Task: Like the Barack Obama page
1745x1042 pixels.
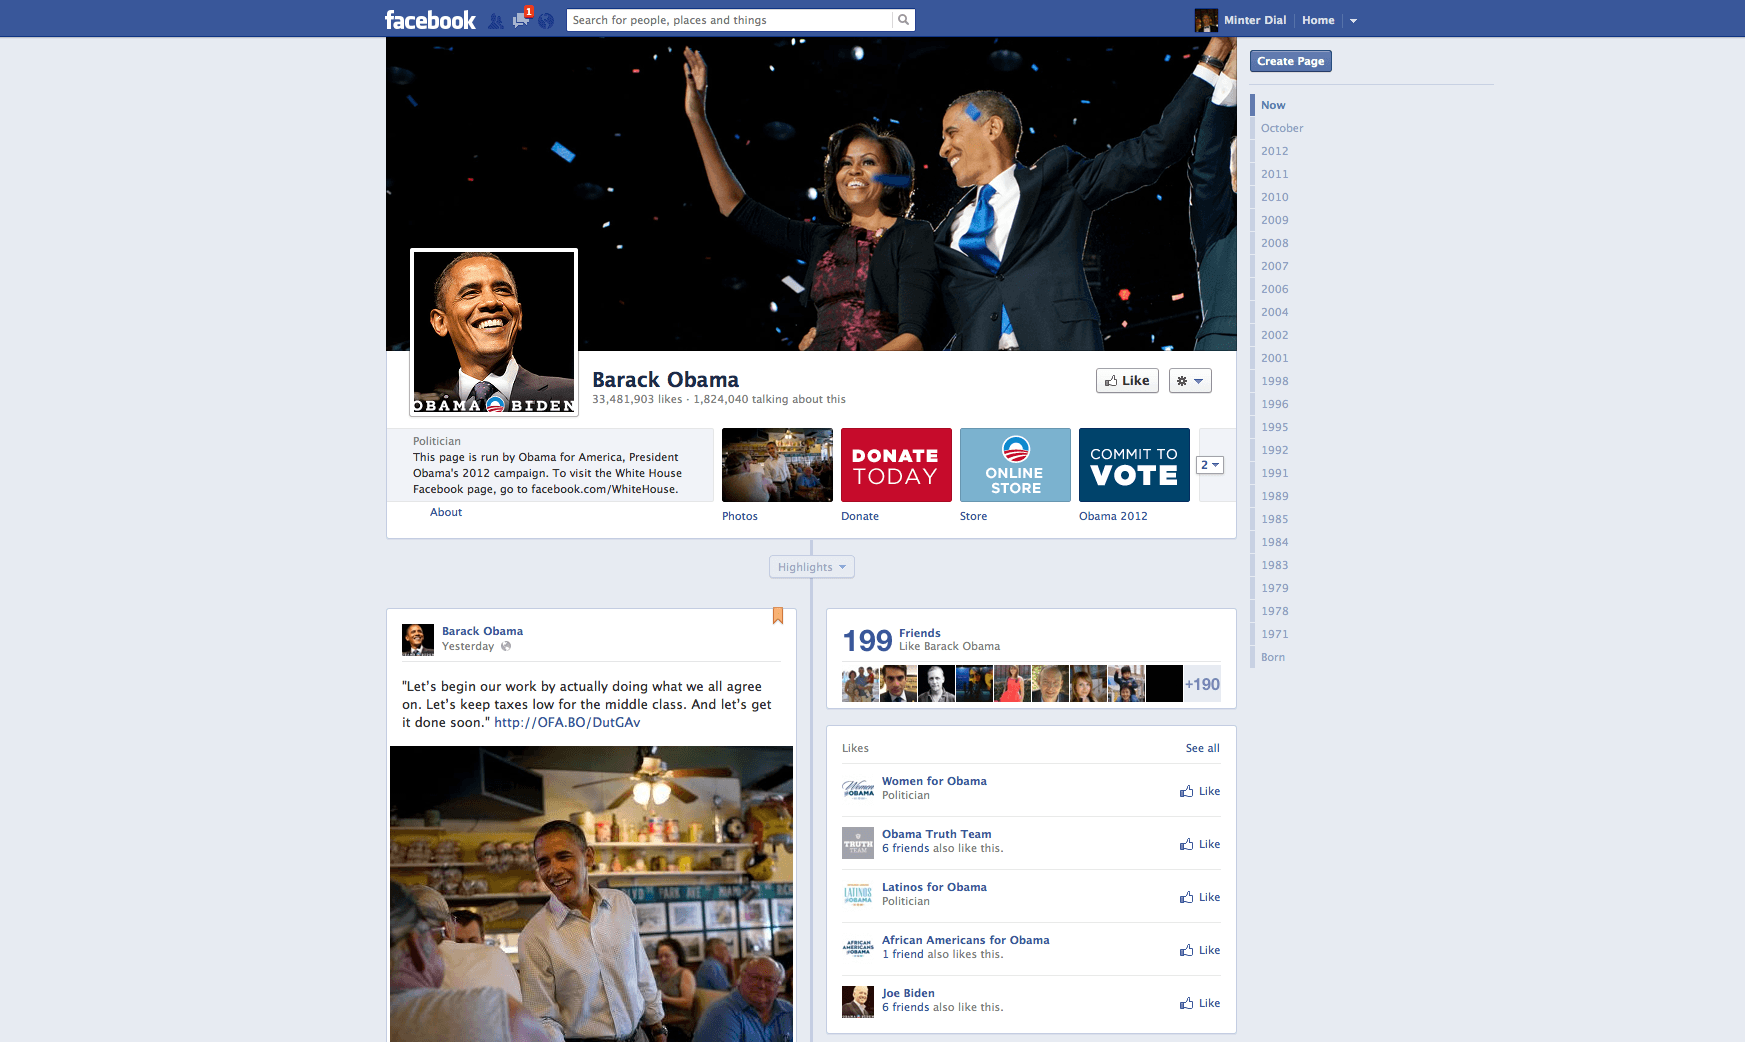Action: (x=1127, y=381)
